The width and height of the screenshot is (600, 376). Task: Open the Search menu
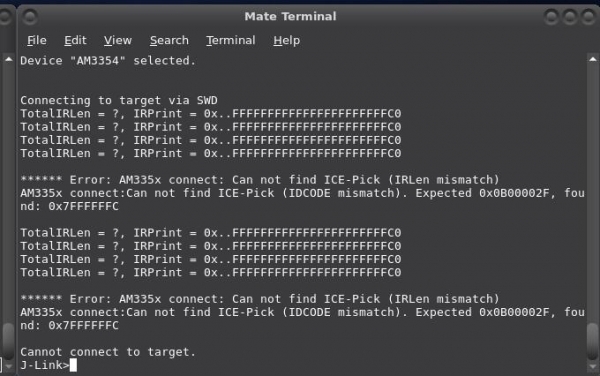click(x=169, y=40)
